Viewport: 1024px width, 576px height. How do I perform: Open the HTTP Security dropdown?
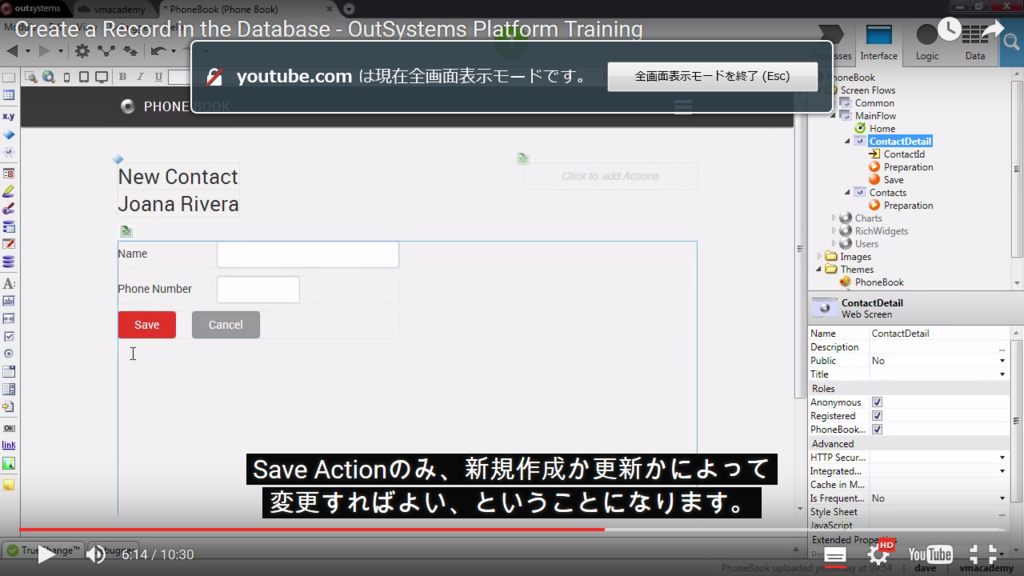pos(1002,458)
